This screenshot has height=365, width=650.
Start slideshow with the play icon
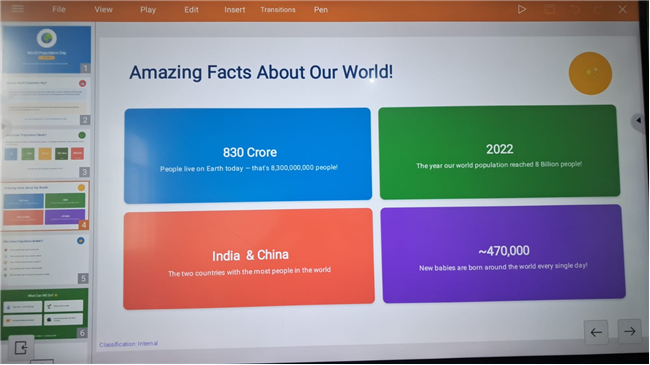[x=521, y=9]
